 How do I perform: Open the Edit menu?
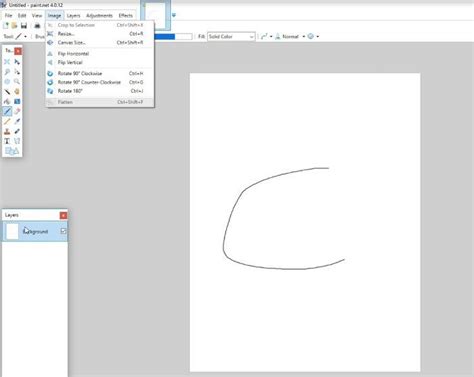(22, 16)
